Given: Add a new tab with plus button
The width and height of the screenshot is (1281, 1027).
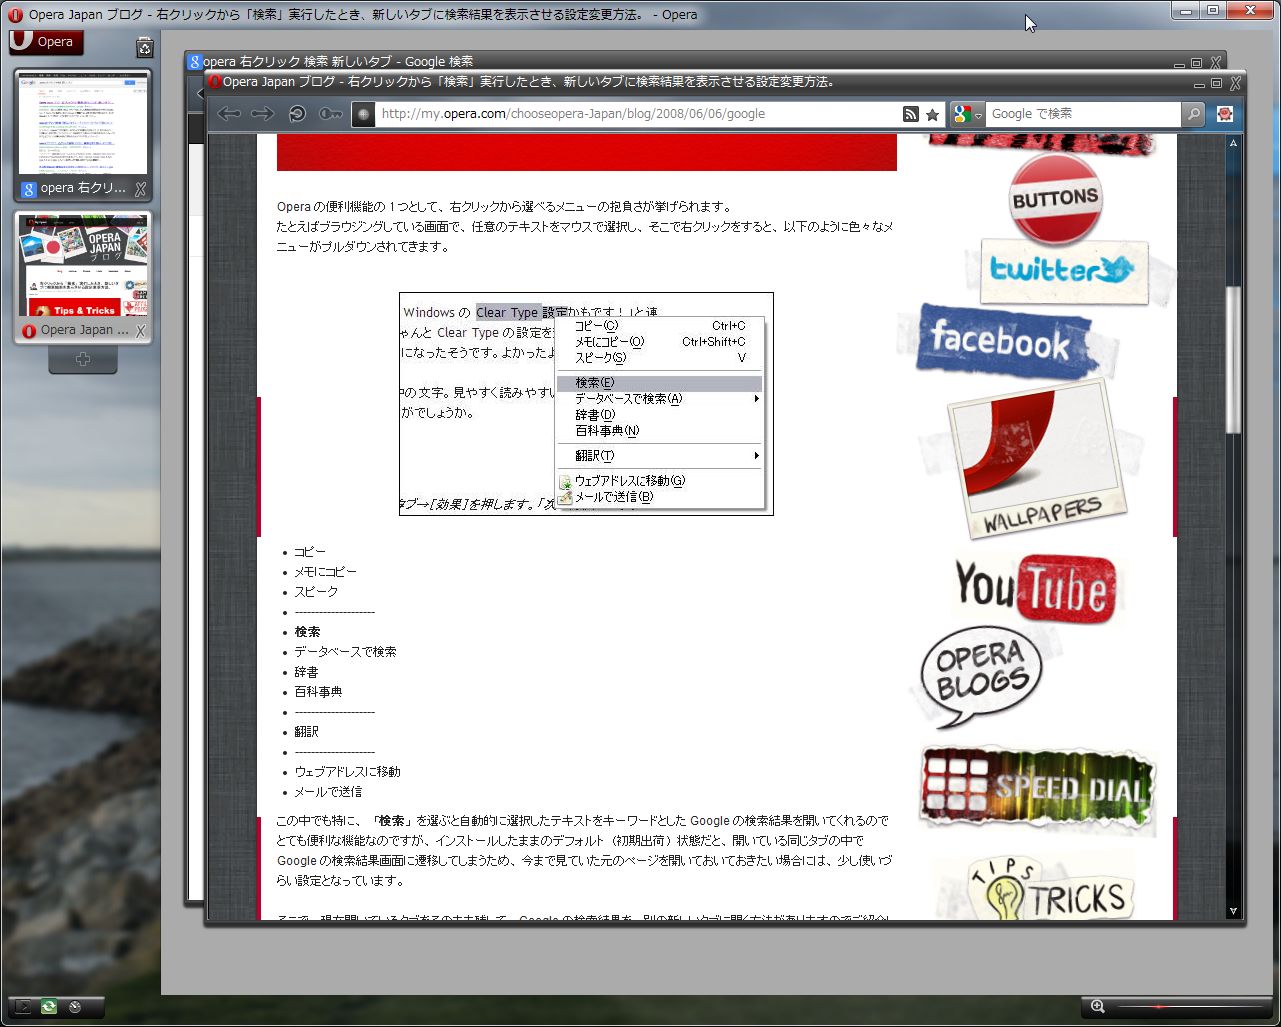Looking at the screenshot, I should (x=83, y=359).
